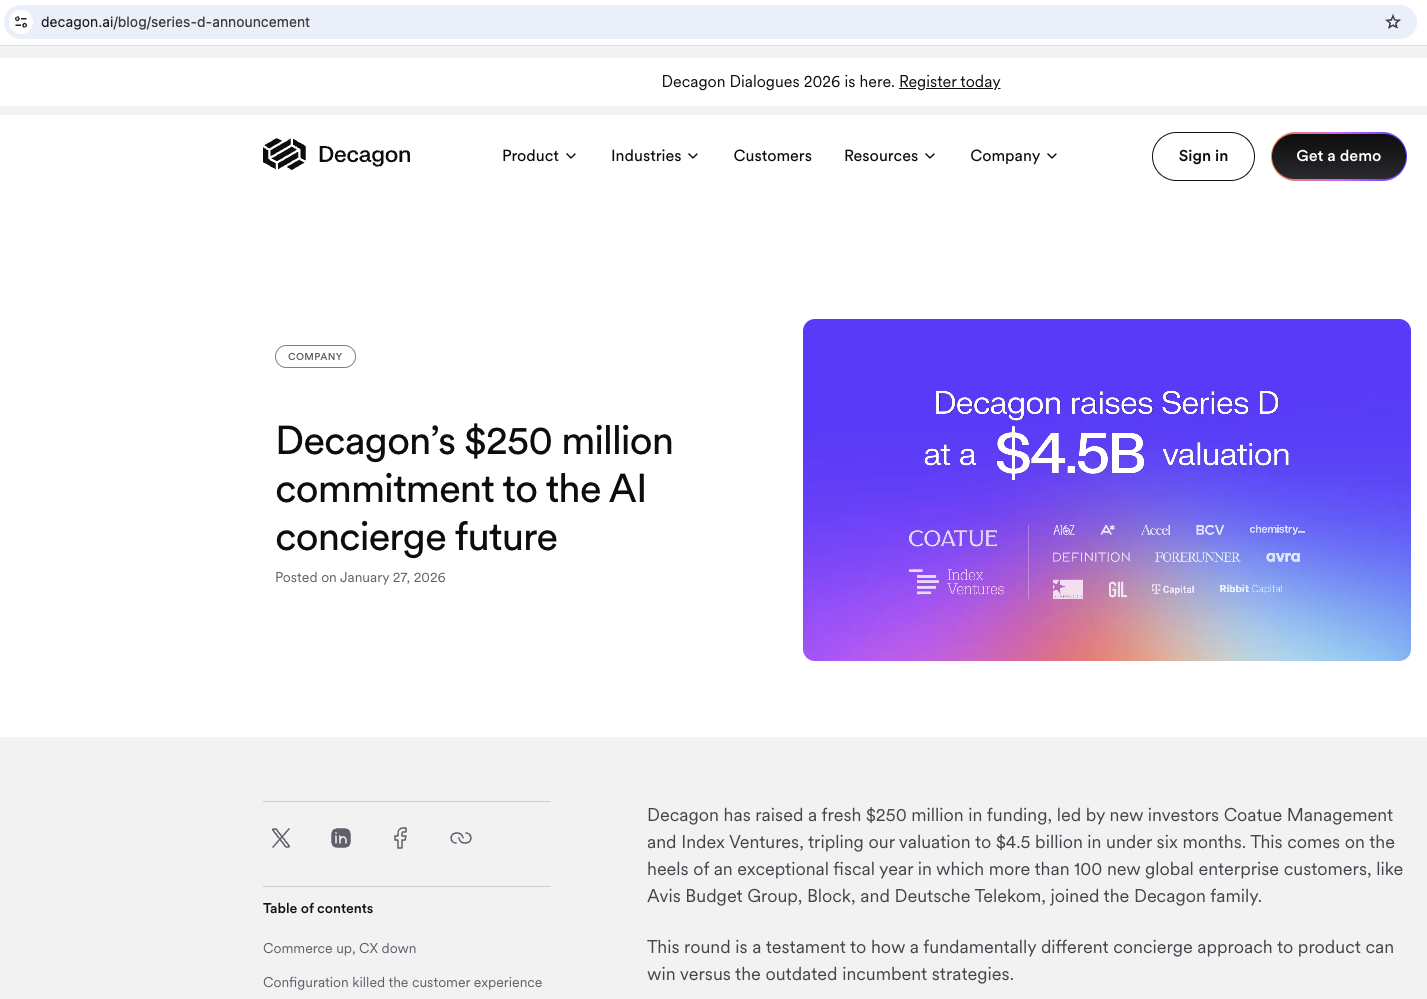Open the Industries dropdown

(655, 156)
